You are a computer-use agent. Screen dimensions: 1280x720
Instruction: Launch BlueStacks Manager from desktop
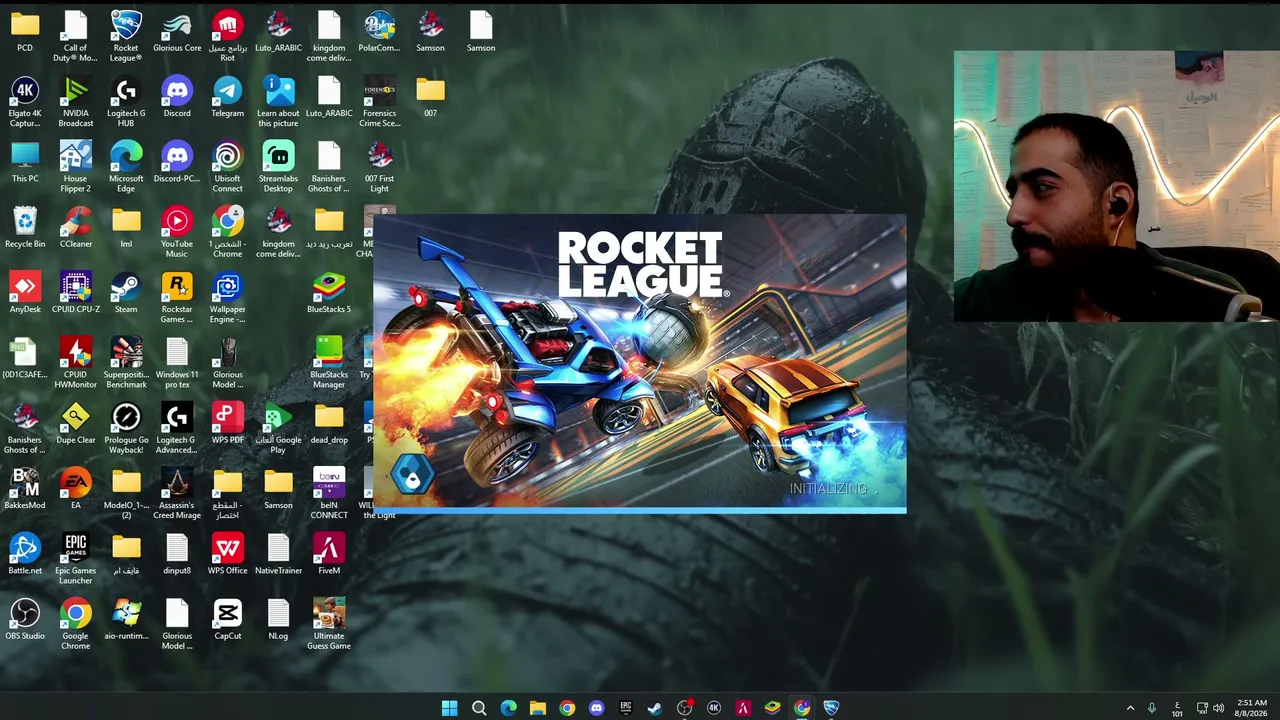(329, 363)
